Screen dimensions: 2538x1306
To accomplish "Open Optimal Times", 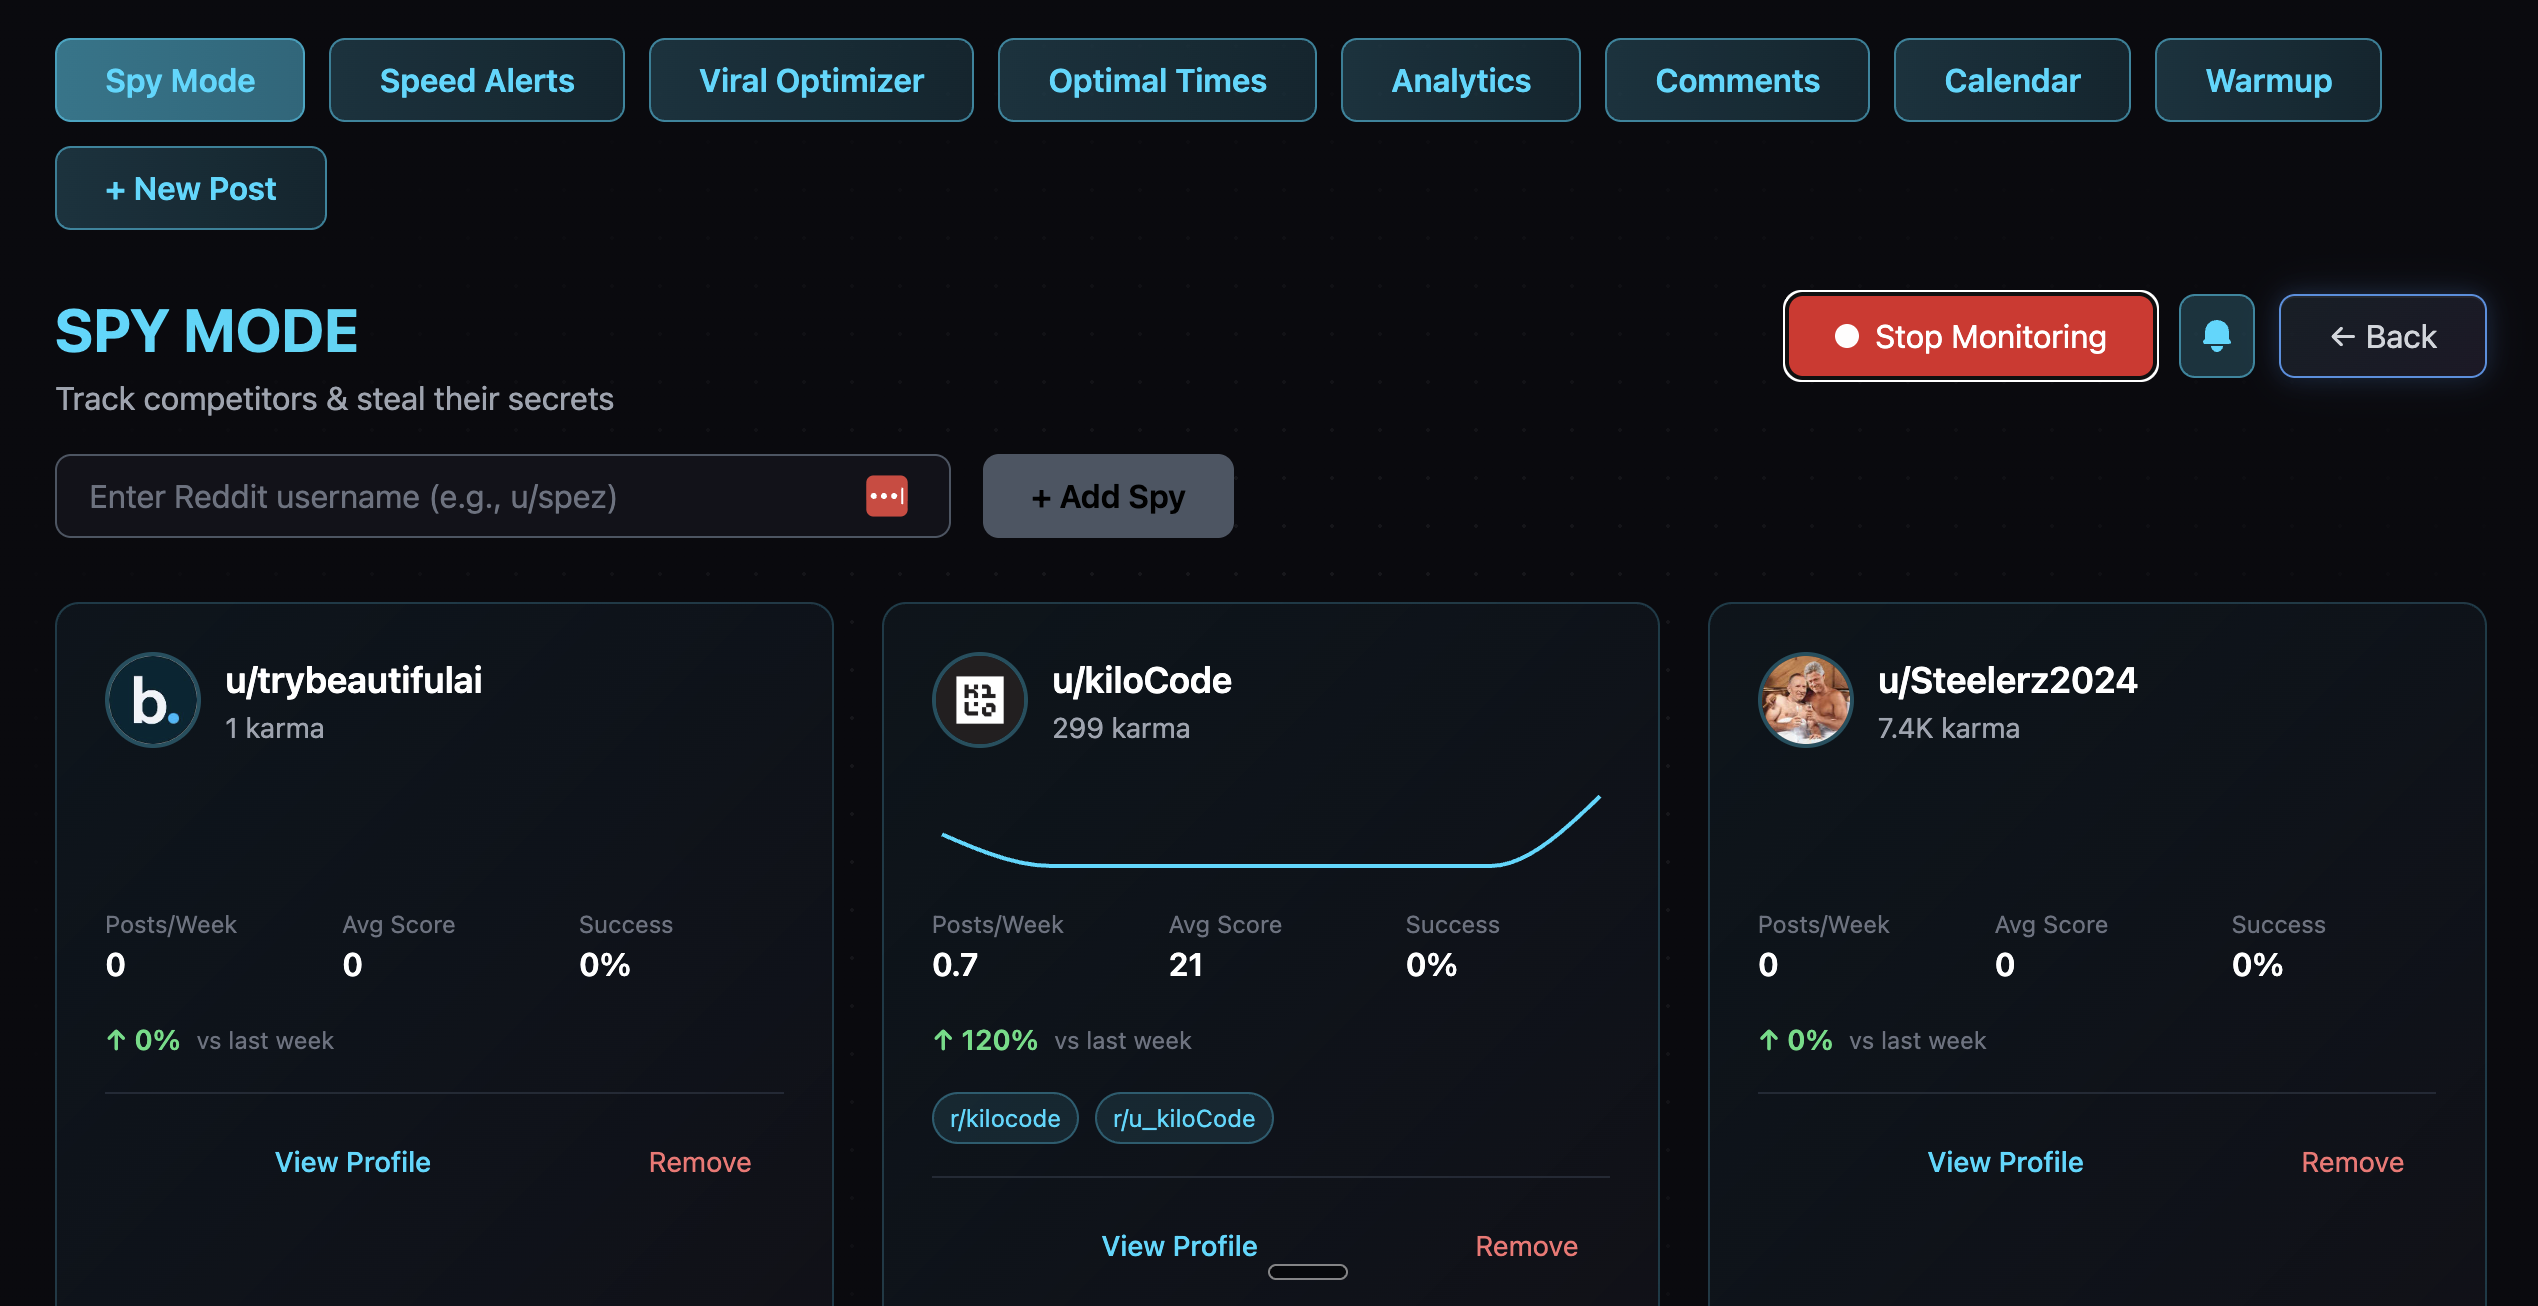I will click(1156, 80).
